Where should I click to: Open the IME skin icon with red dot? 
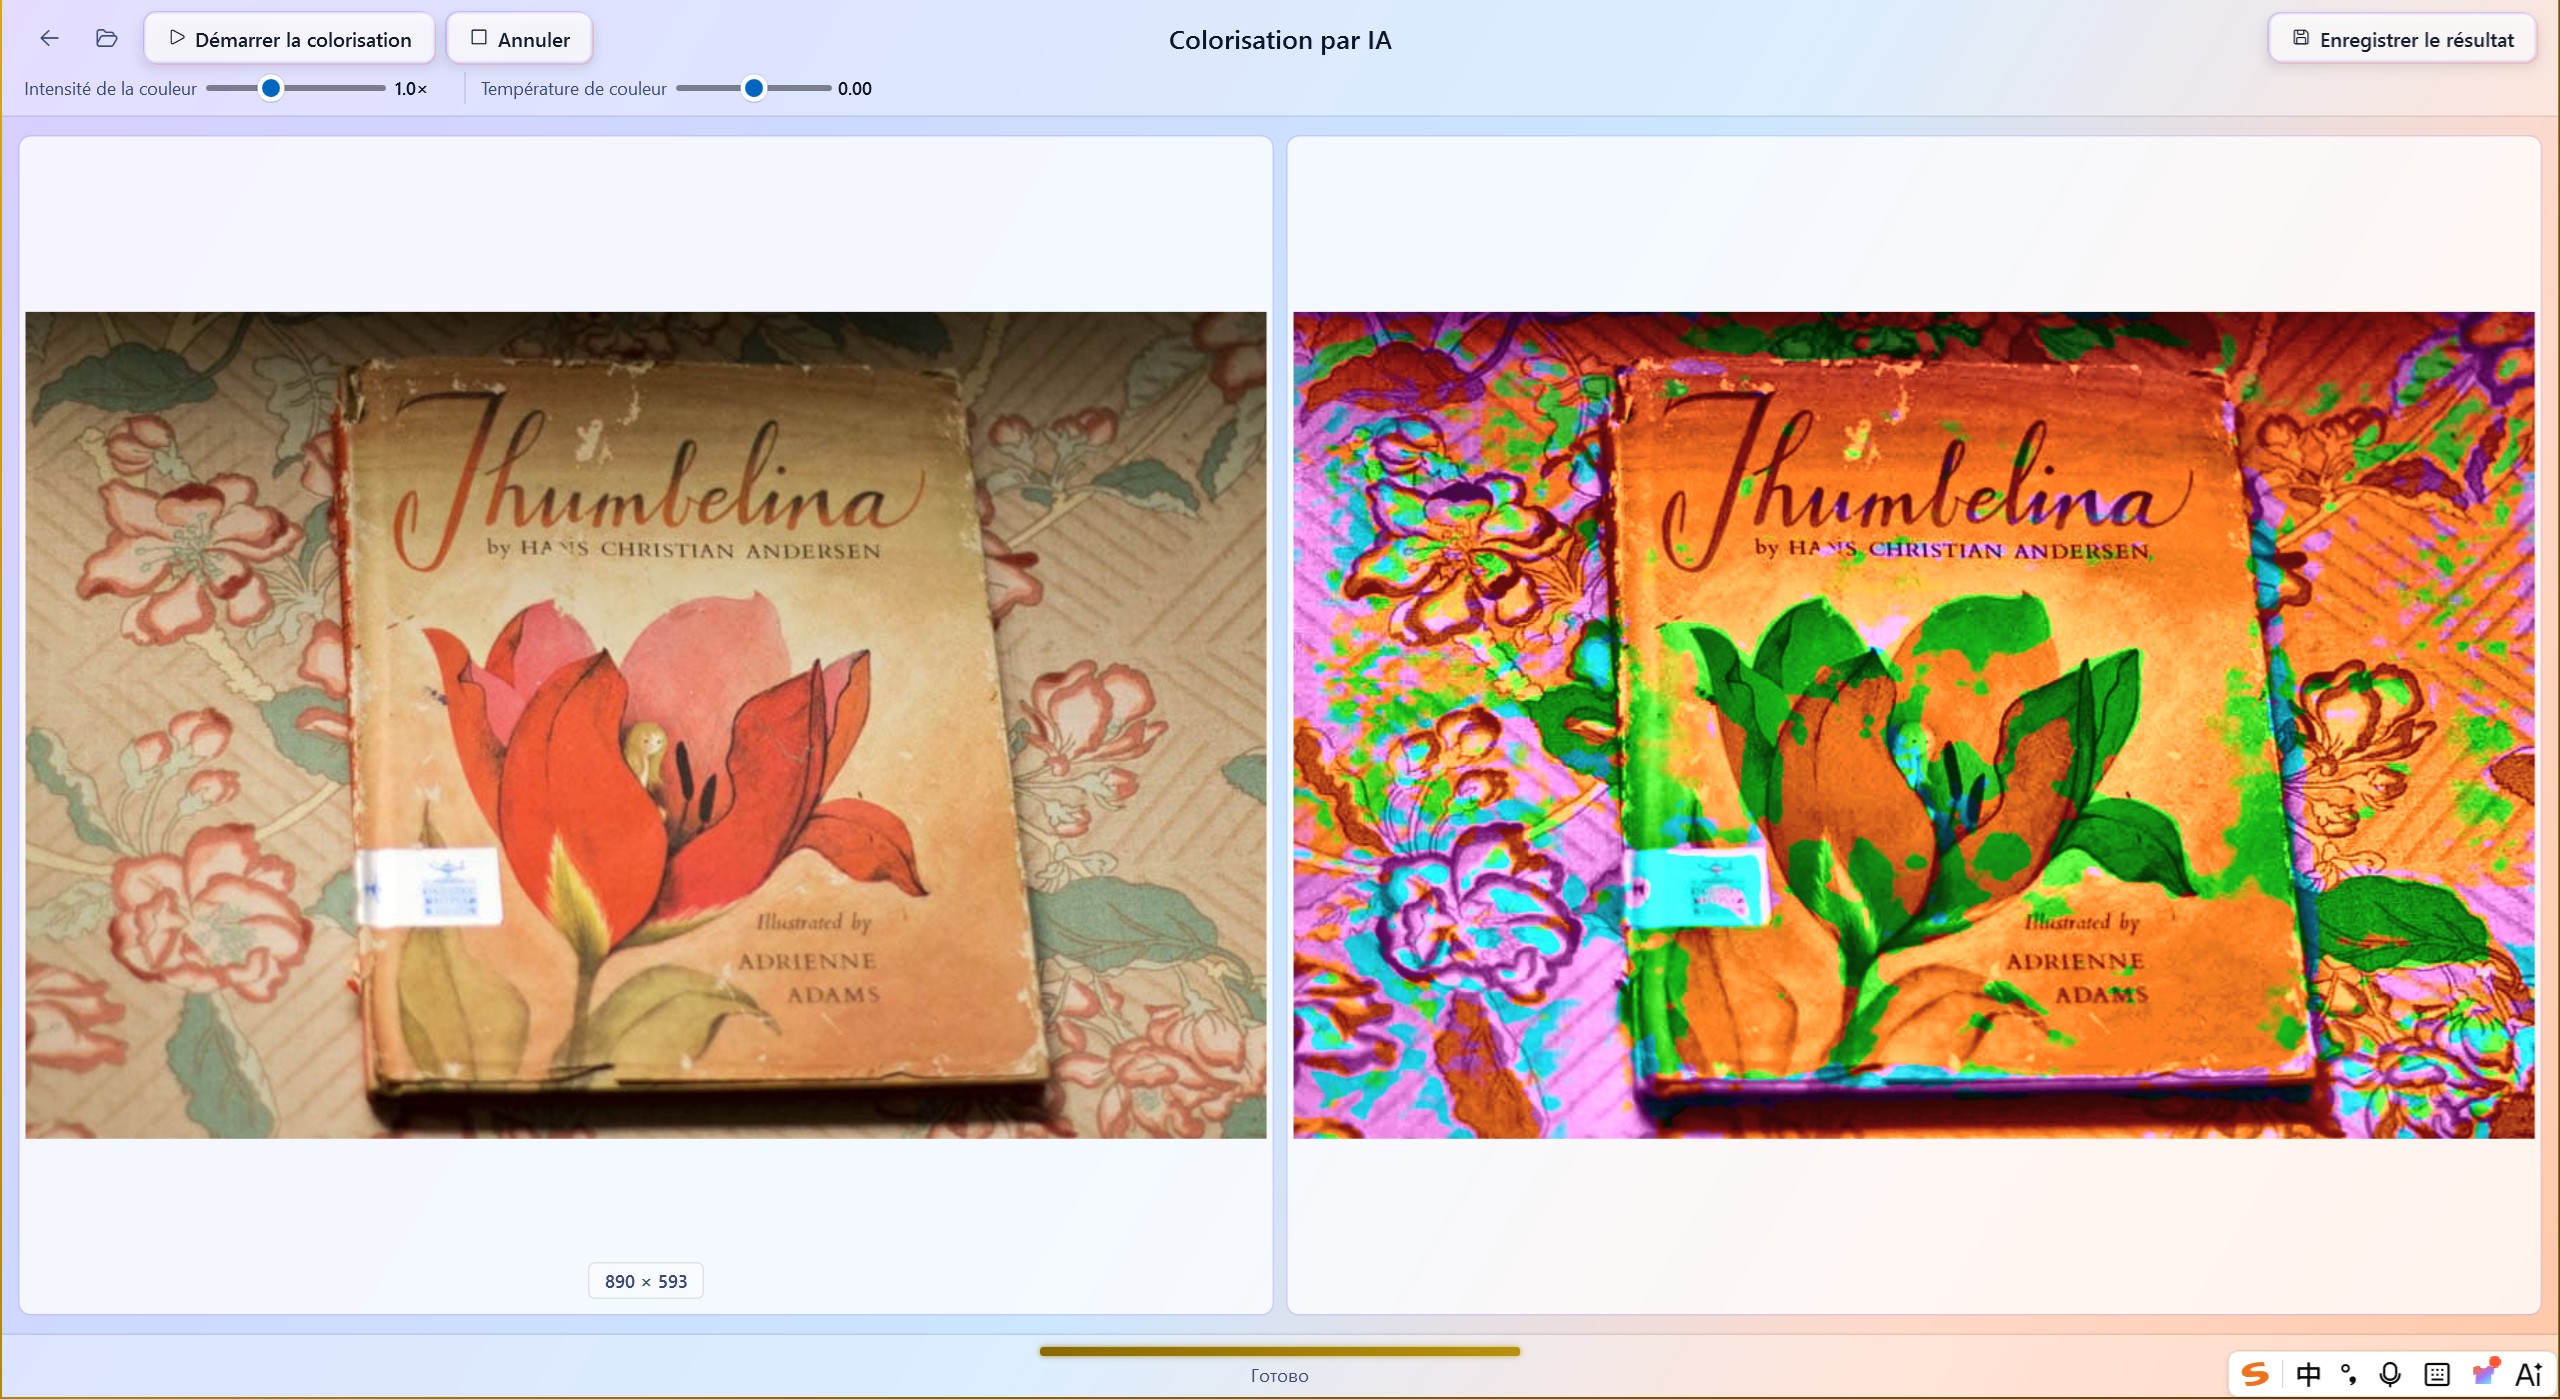coord(2485,1372)
